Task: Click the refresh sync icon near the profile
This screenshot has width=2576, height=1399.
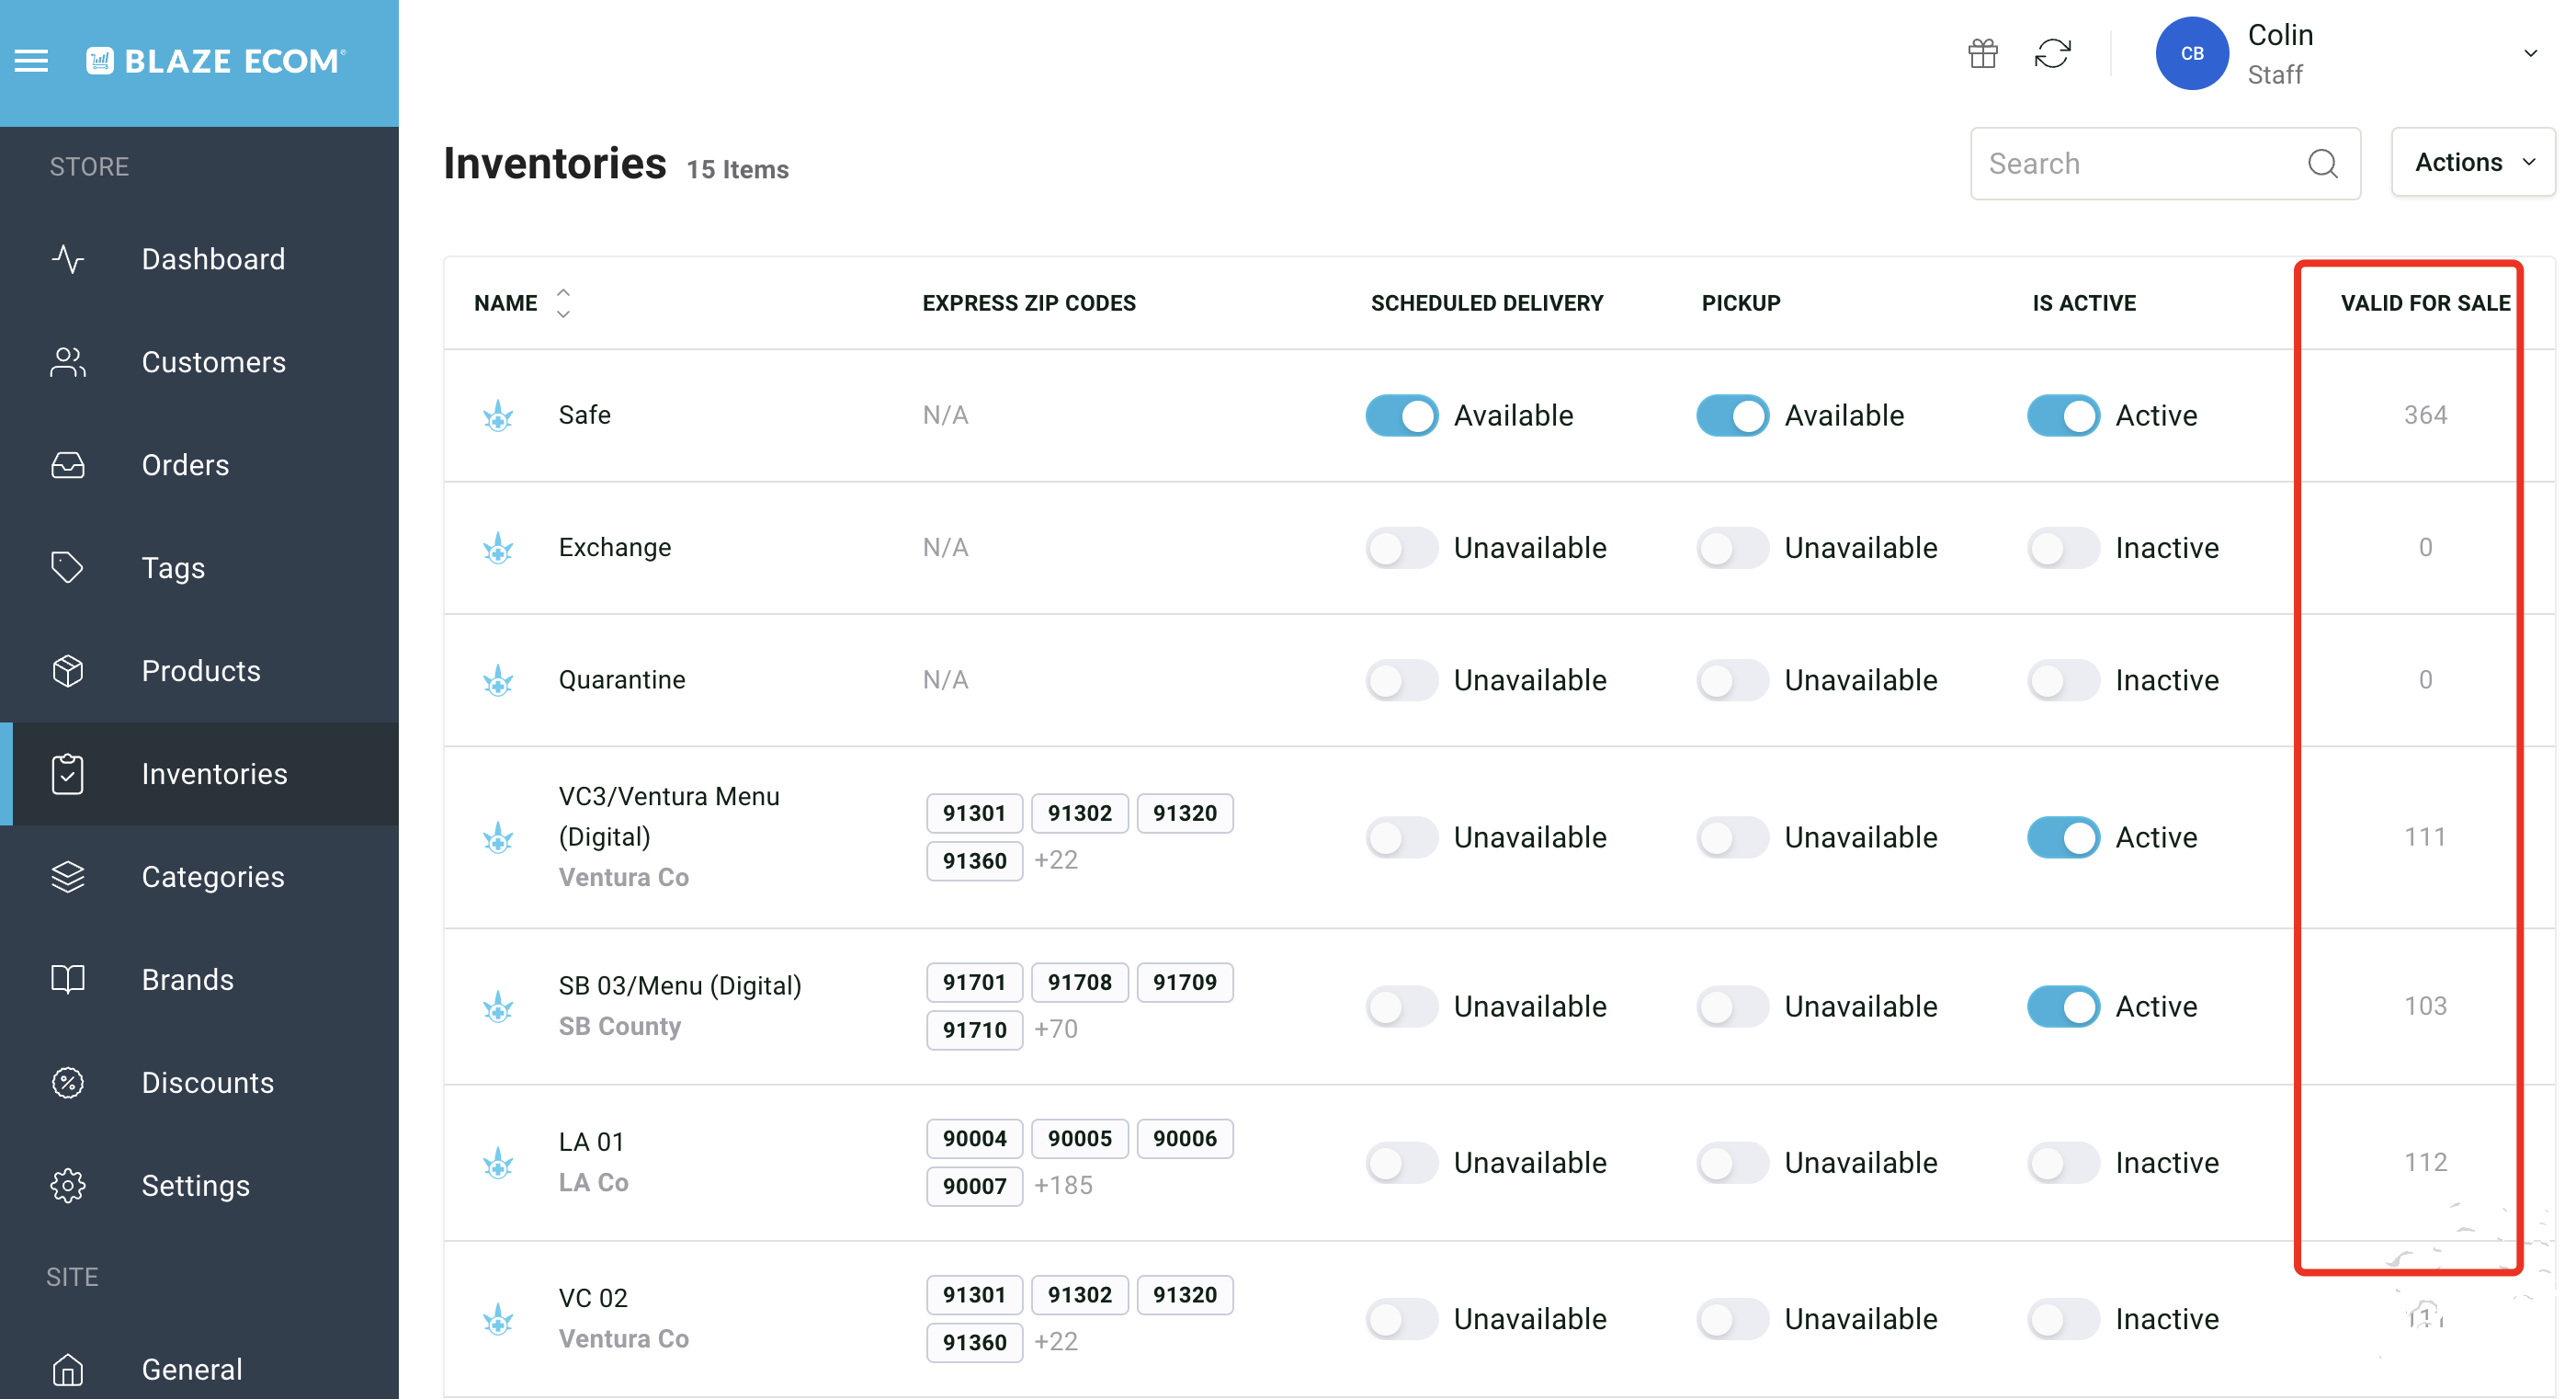Action: pyautogui.click(x=2054, y=53)
